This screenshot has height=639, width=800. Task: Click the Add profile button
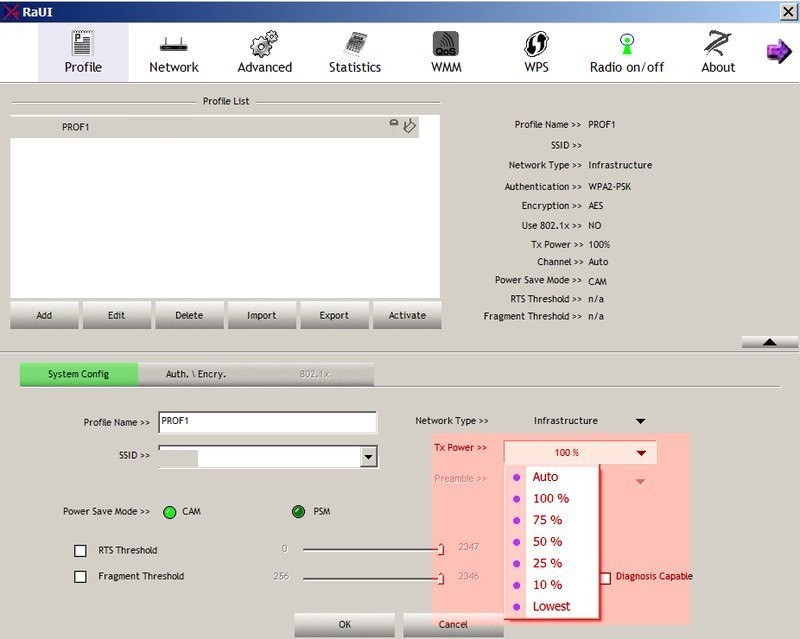[x=44, y=315]
